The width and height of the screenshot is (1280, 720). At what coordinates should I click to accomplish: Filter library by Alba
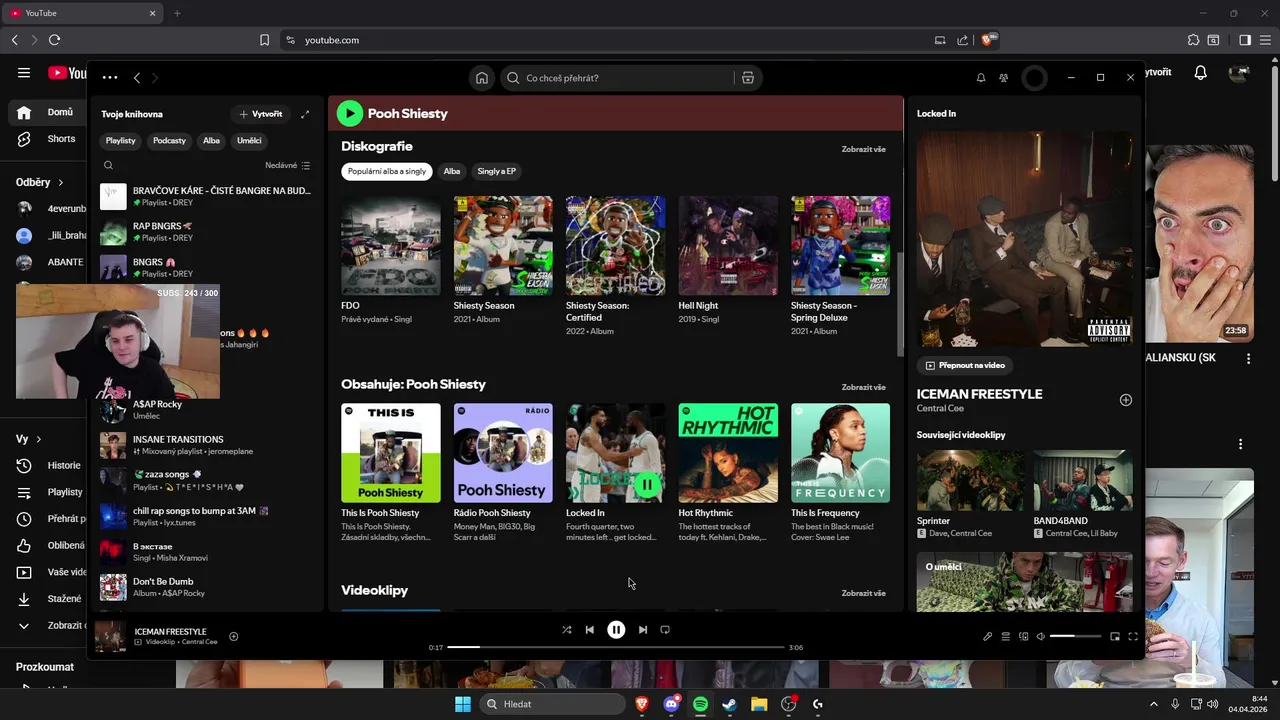coord(212,141)
